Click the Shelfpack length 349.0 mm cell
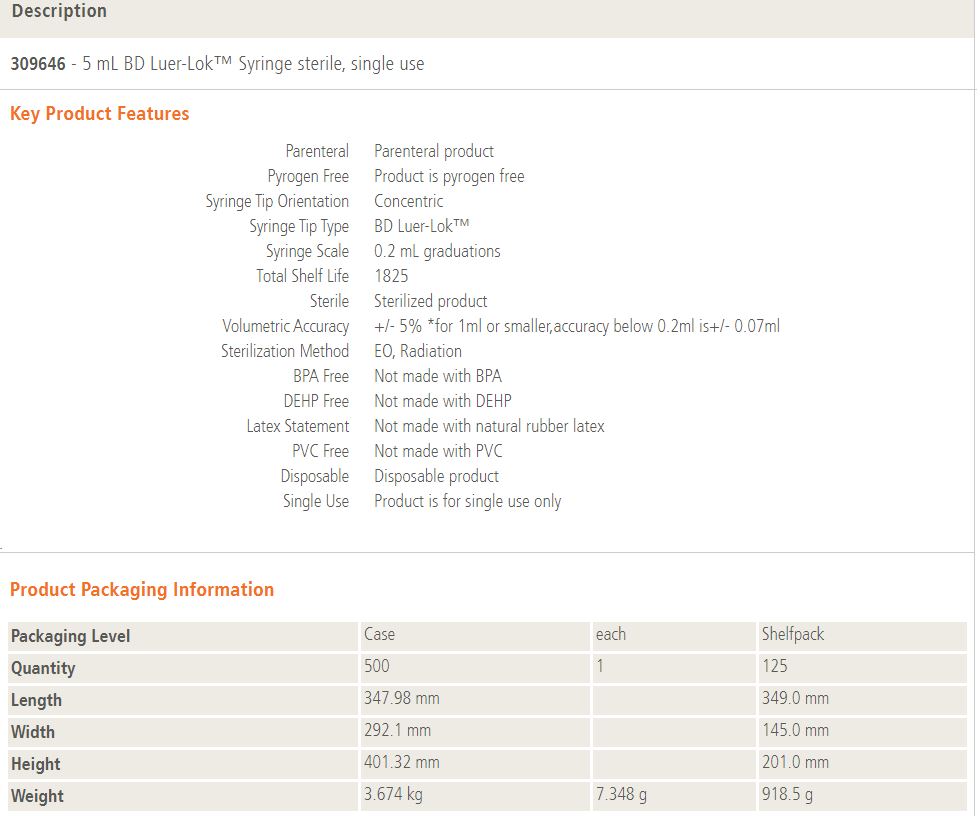980x816 pixels. (x=795, y=699)
